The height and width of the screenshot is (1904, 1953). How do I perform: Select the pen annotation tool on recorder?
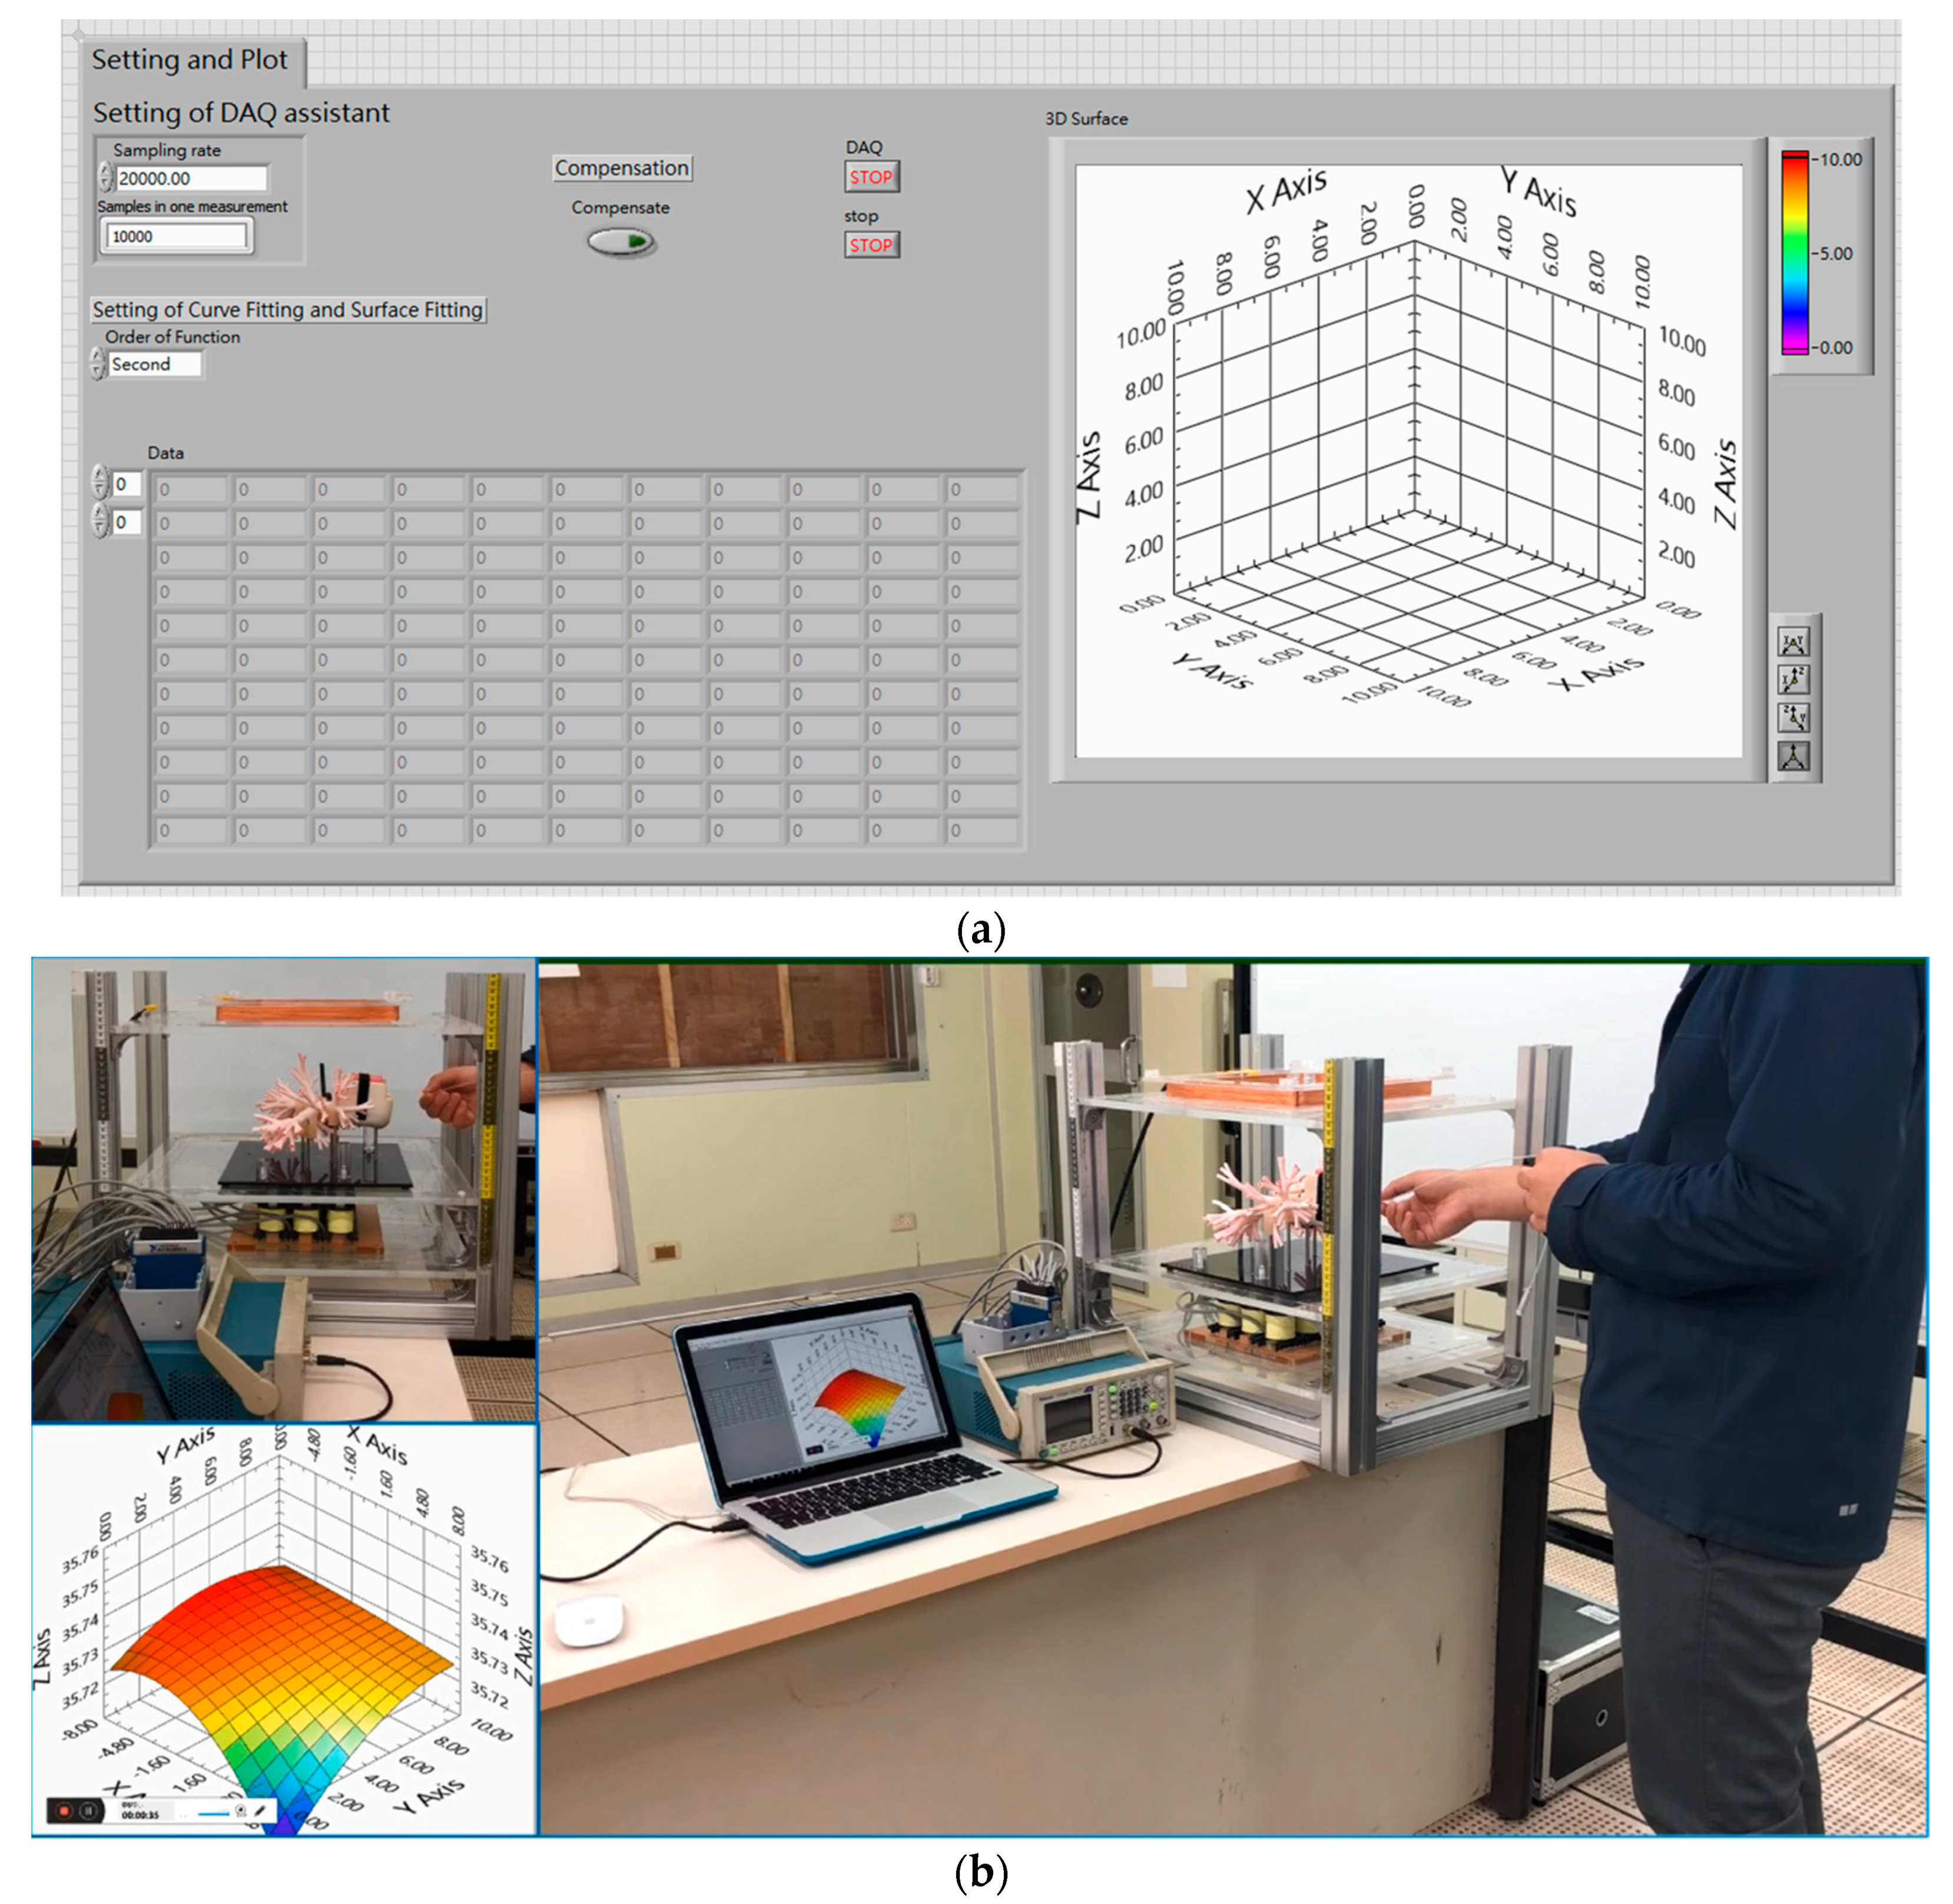click(260, 1810)
